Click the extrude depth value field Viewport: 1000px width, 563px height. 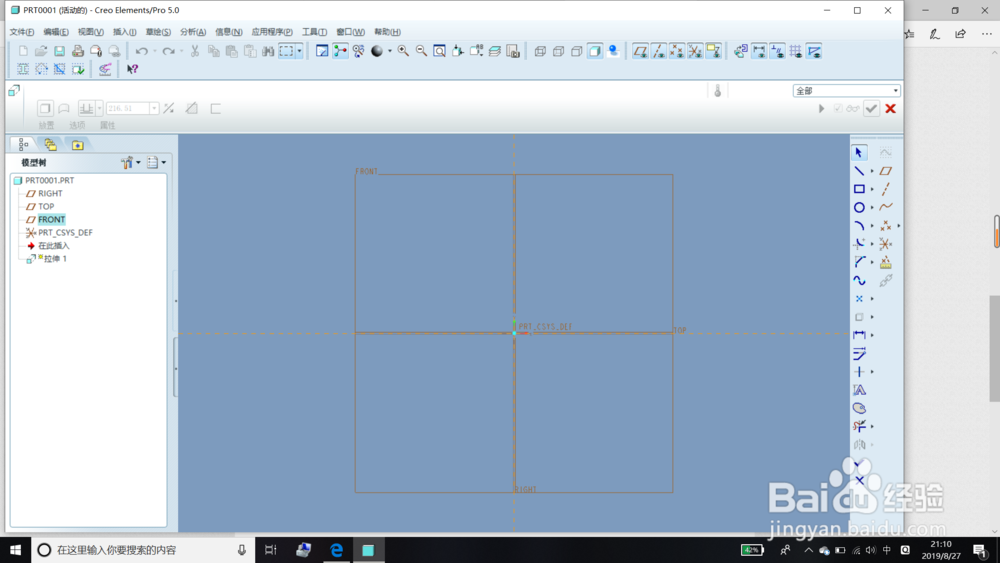point(128,108)
